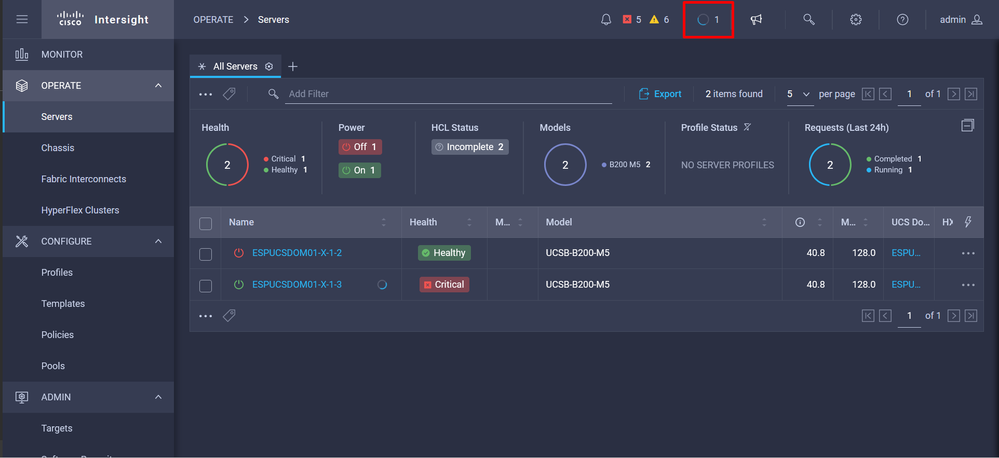Collapse the CONFIGURE sidebar section
This screenshot has width=999, height=458.
pyautogui.click(x=158, y=241)
